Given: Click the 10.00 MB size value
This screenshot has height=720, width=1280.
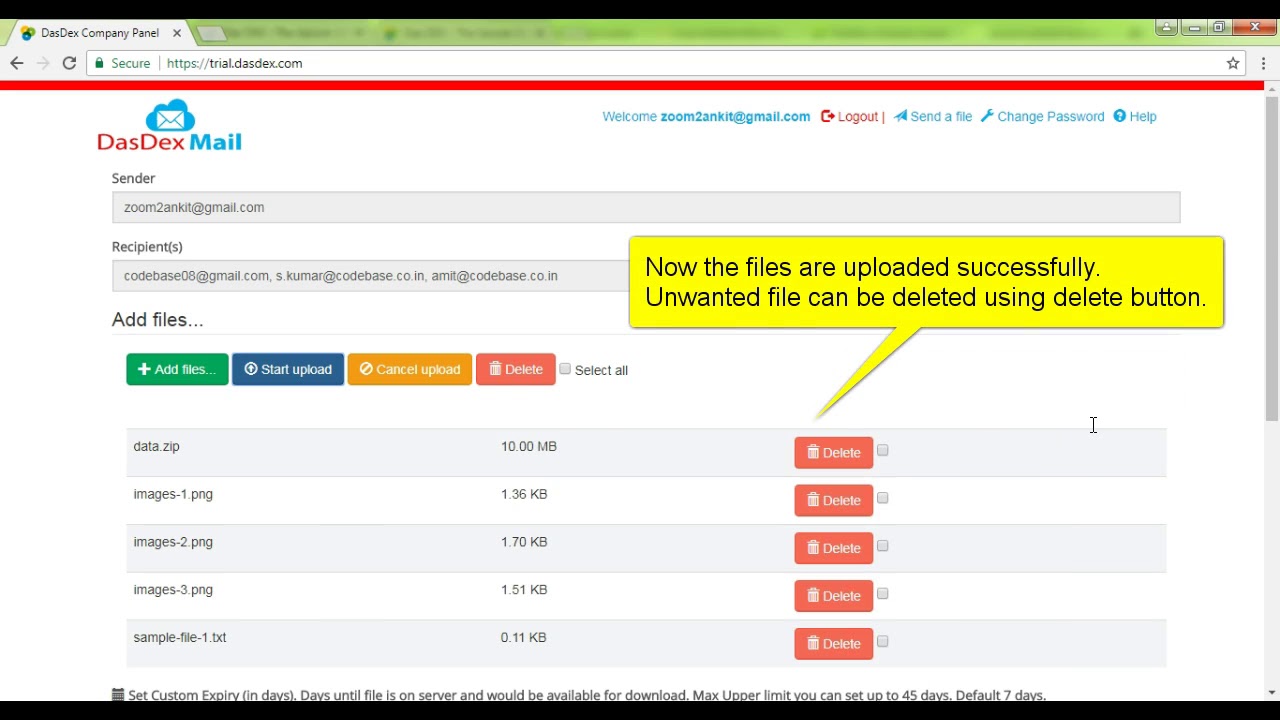Looking at the screenshot, I should coord(529,447).
